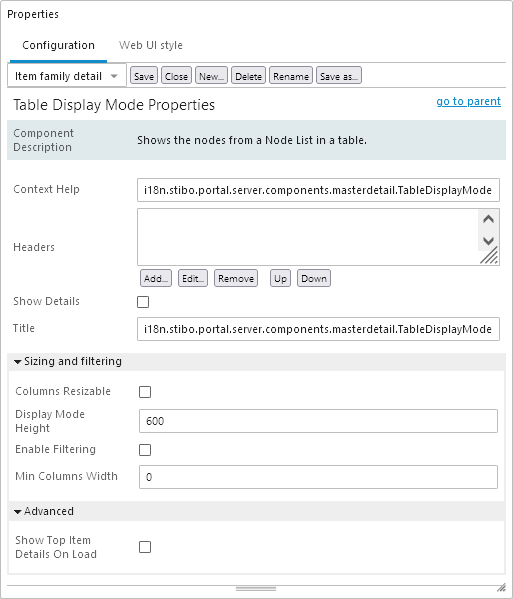Click the Display Mode Height field
This screenshot has height=599, width=513.
[x=318, y=421]
